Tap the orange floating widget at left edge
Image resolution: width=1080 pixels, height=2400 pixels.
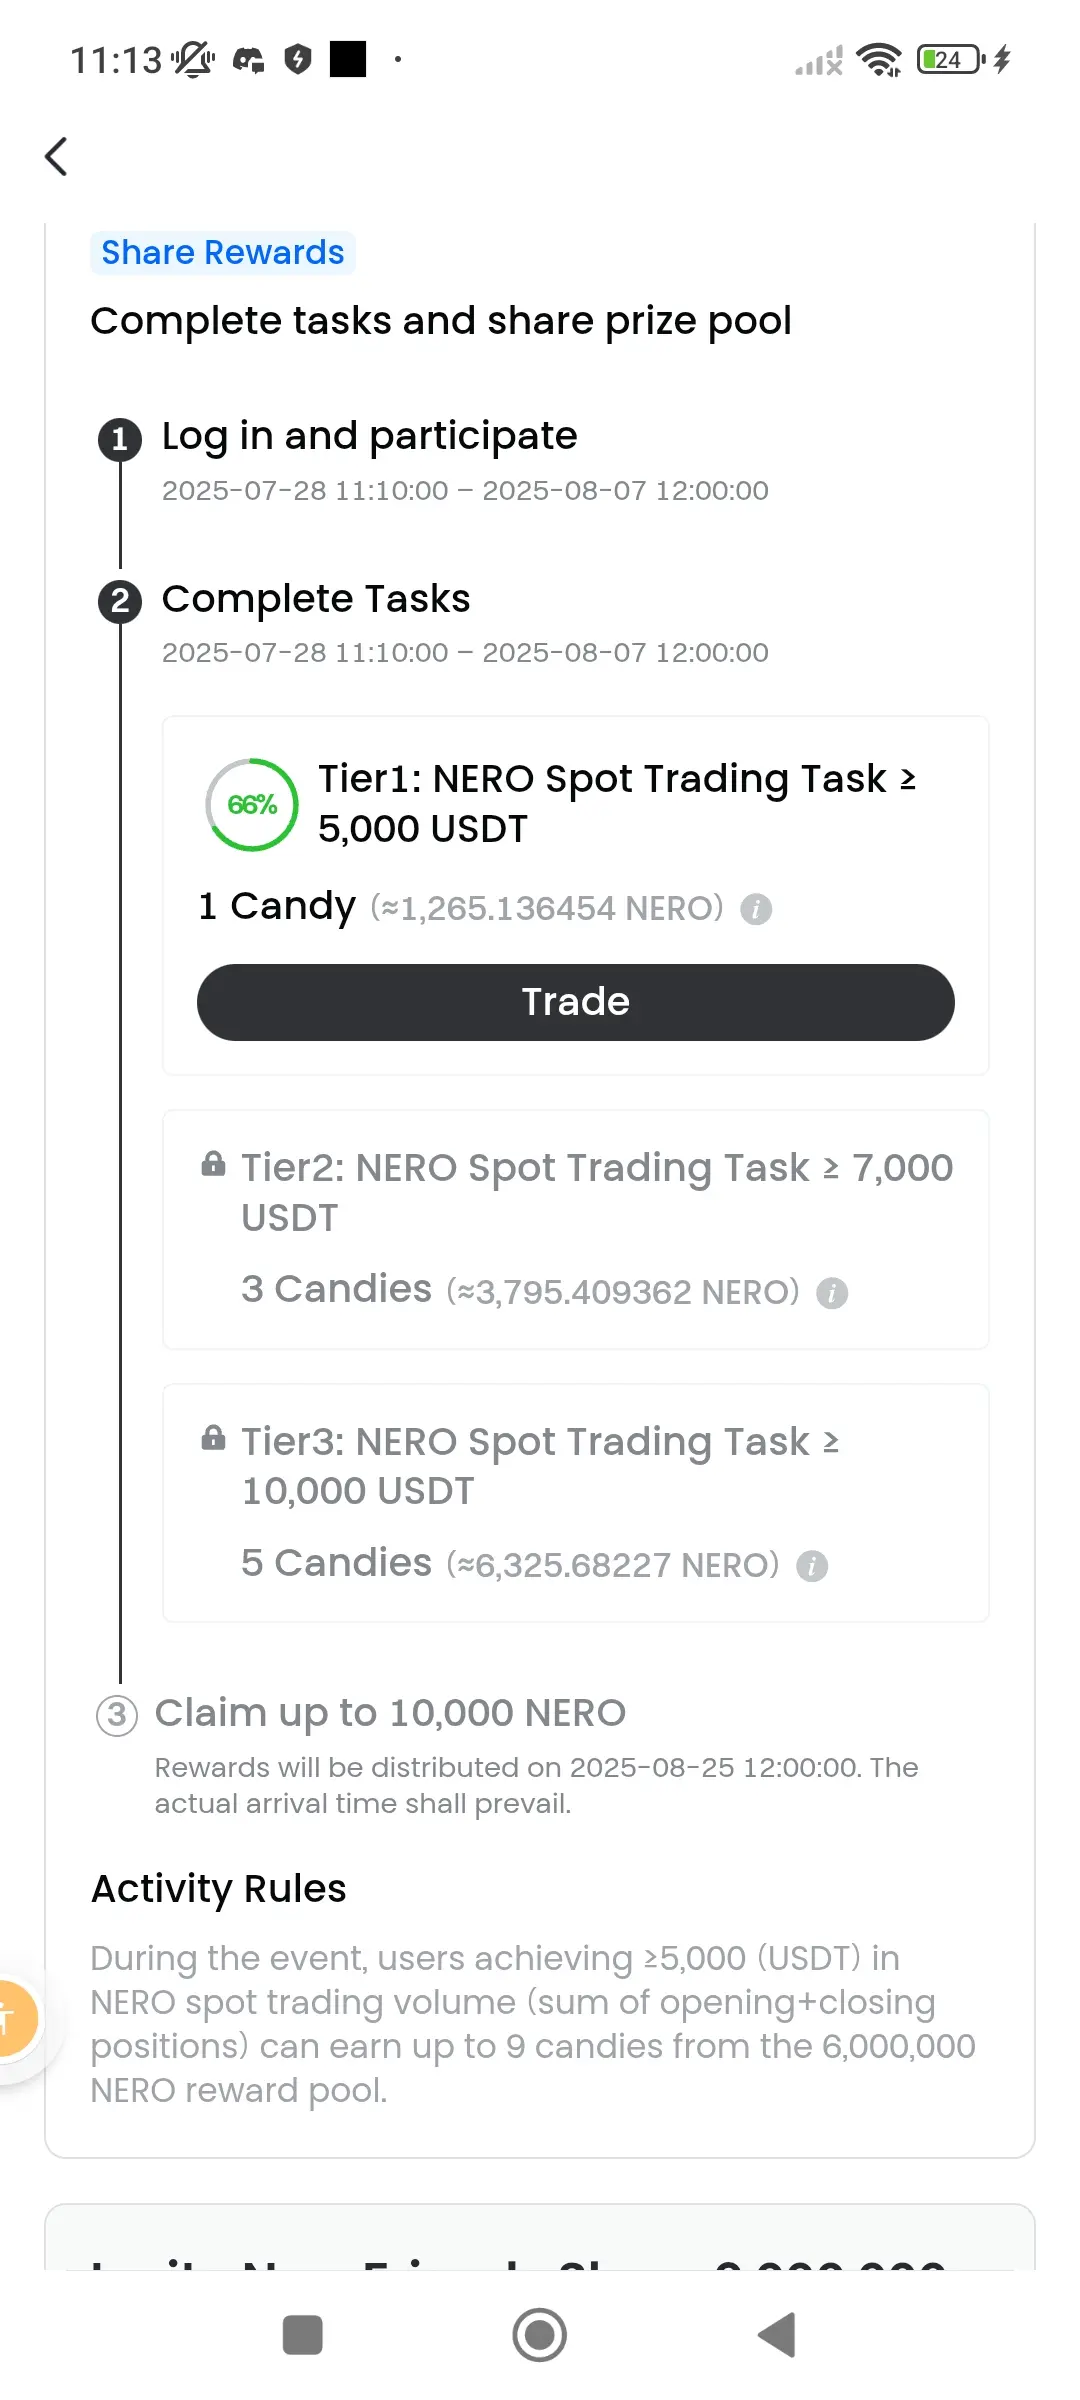coord(15,2018)
